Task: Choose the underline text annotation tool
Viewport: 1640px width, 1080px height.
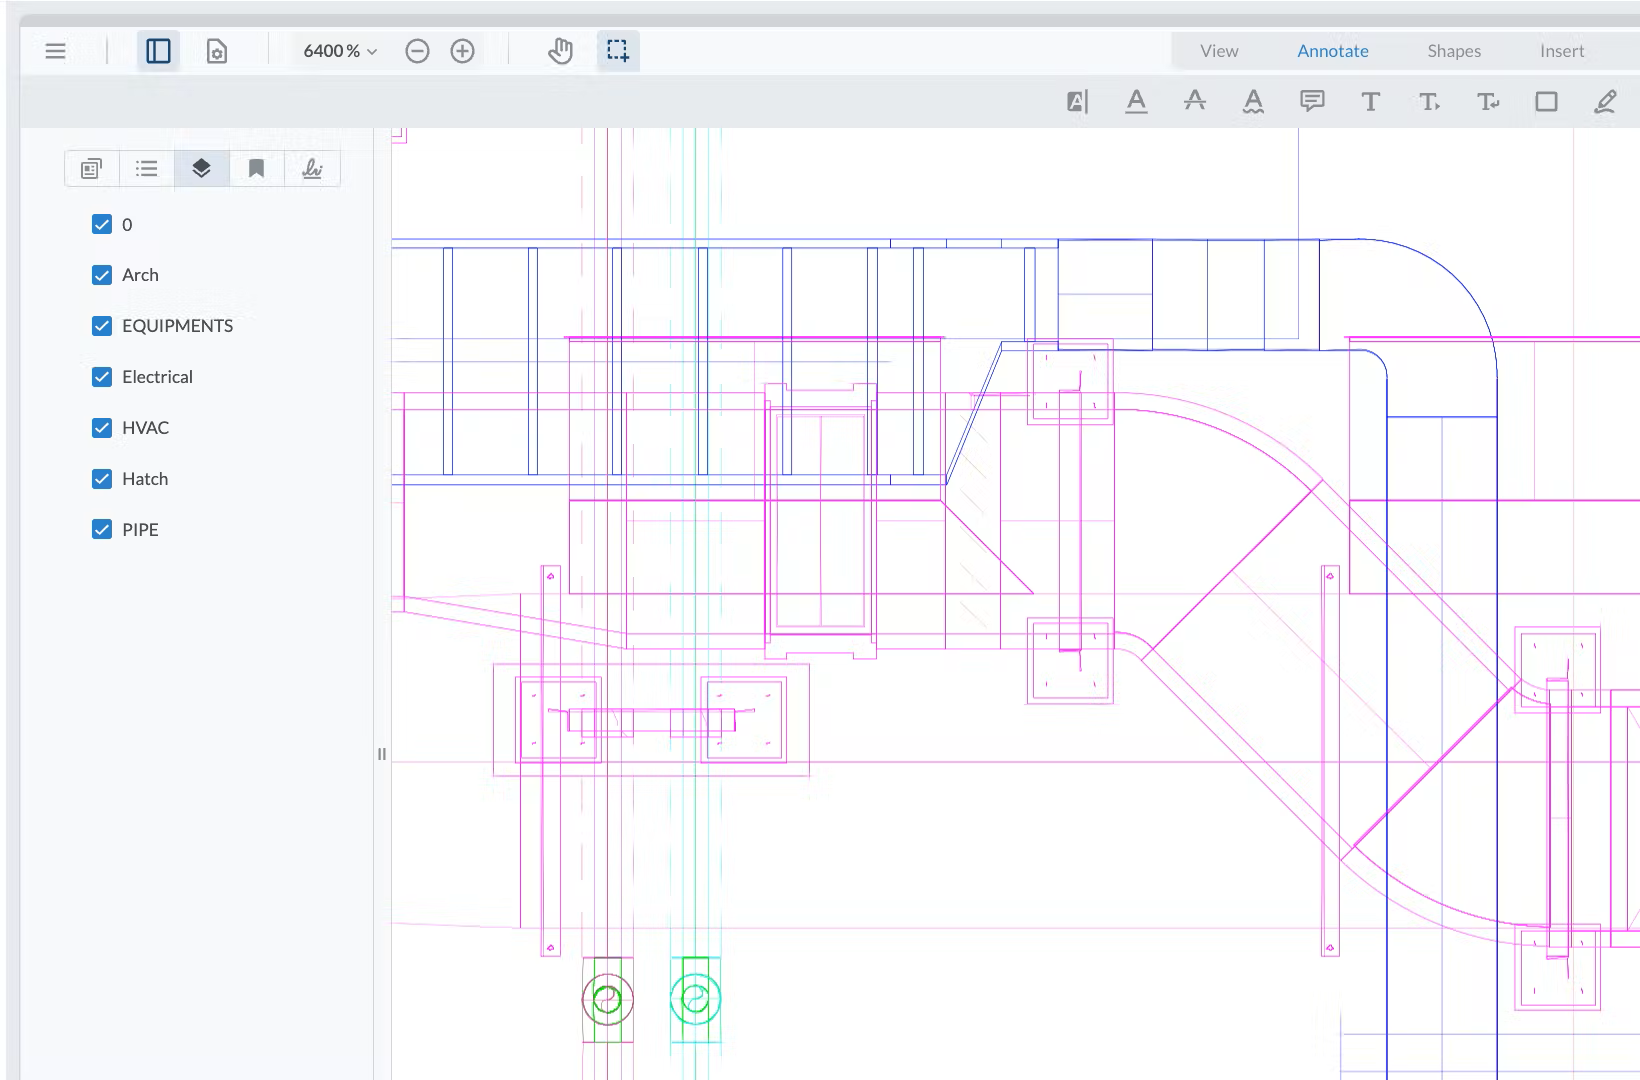Action: click(x=1136, y=101)
